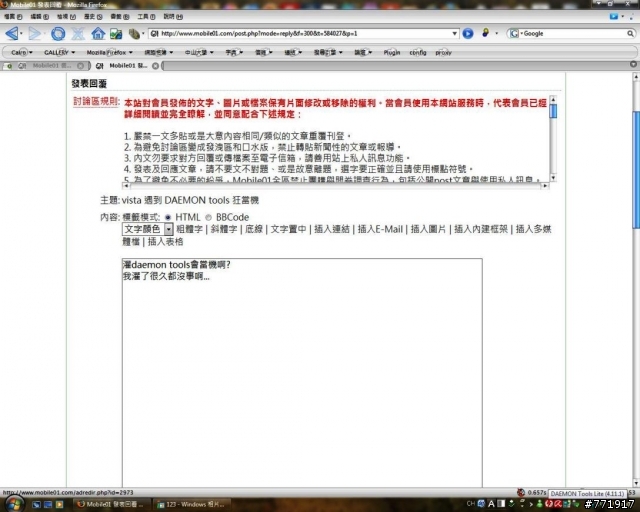The height and width of the screenshot is (512, 640).
Task: Open the 編輯 (Edit) menu
Action: click(40, 17)
